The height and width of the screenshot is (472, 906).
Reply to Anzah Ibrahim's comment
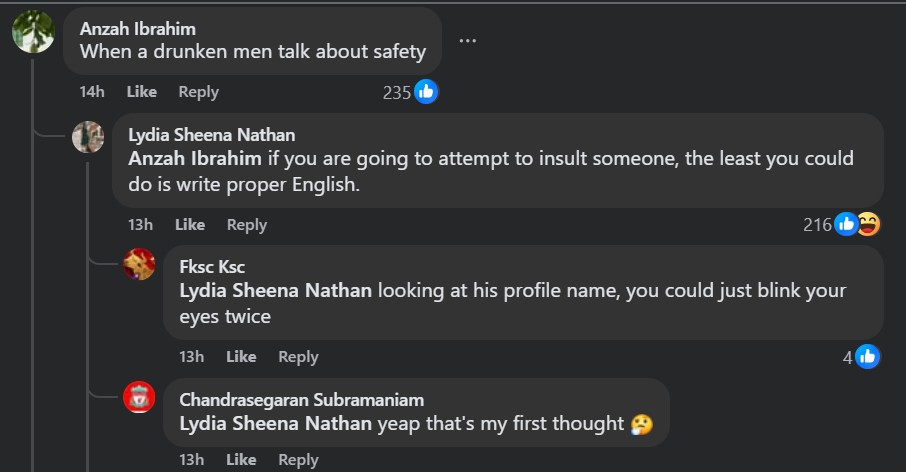[x=198, y=92]
